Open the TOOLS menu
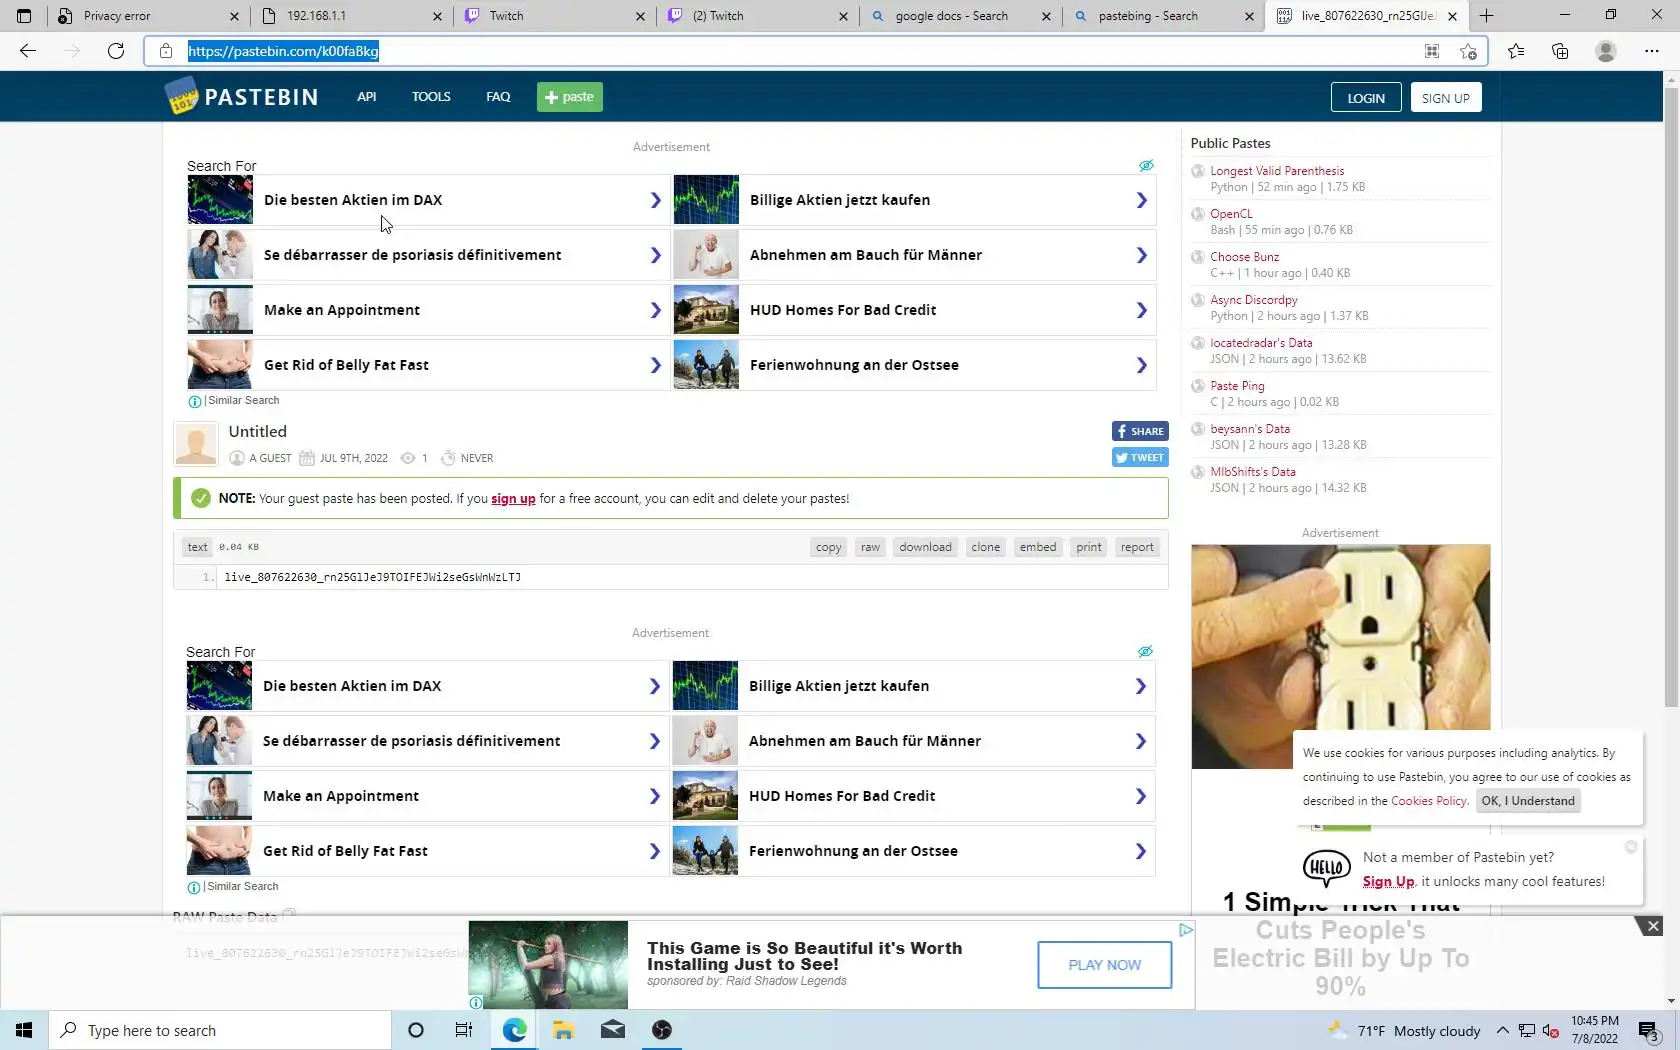This screenshot has height=1050, width=1680. point(431,97)
